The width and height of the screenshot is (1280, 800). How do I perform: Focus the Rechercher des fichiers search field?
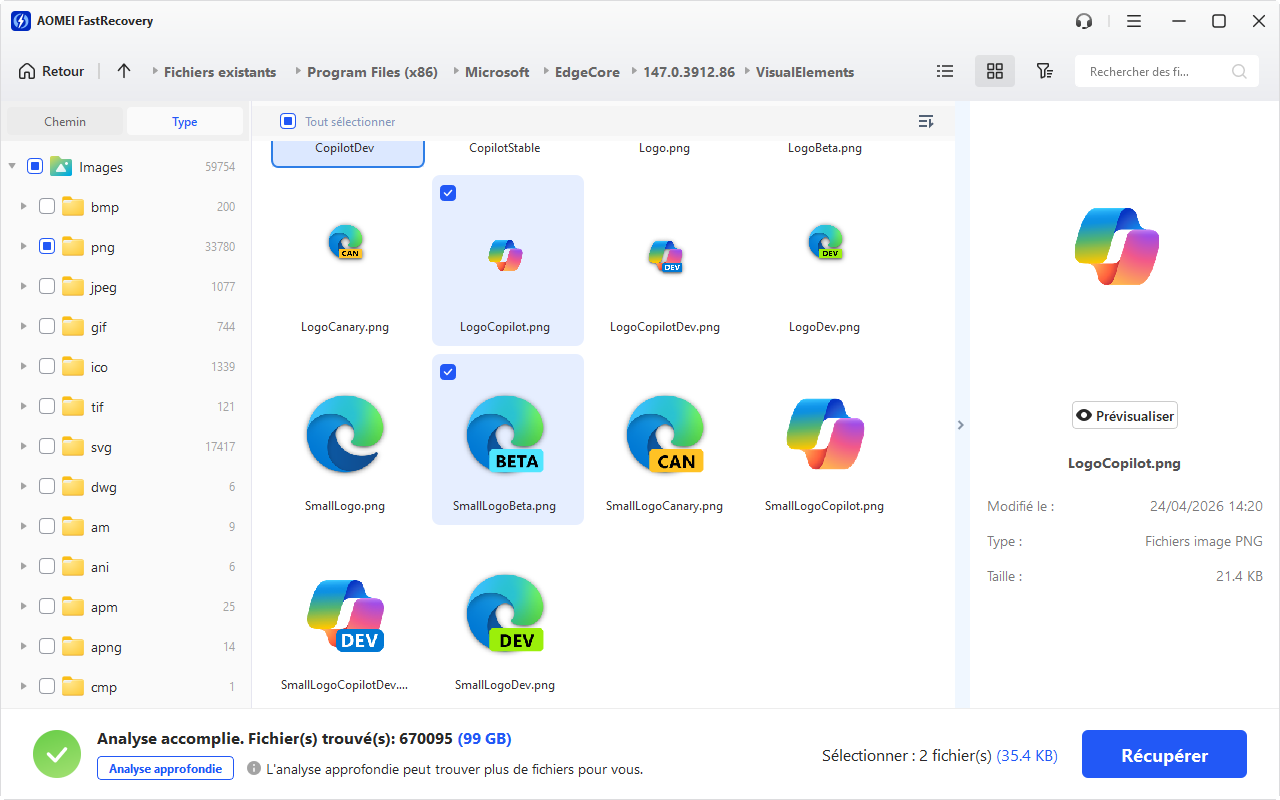(1166, 71)
